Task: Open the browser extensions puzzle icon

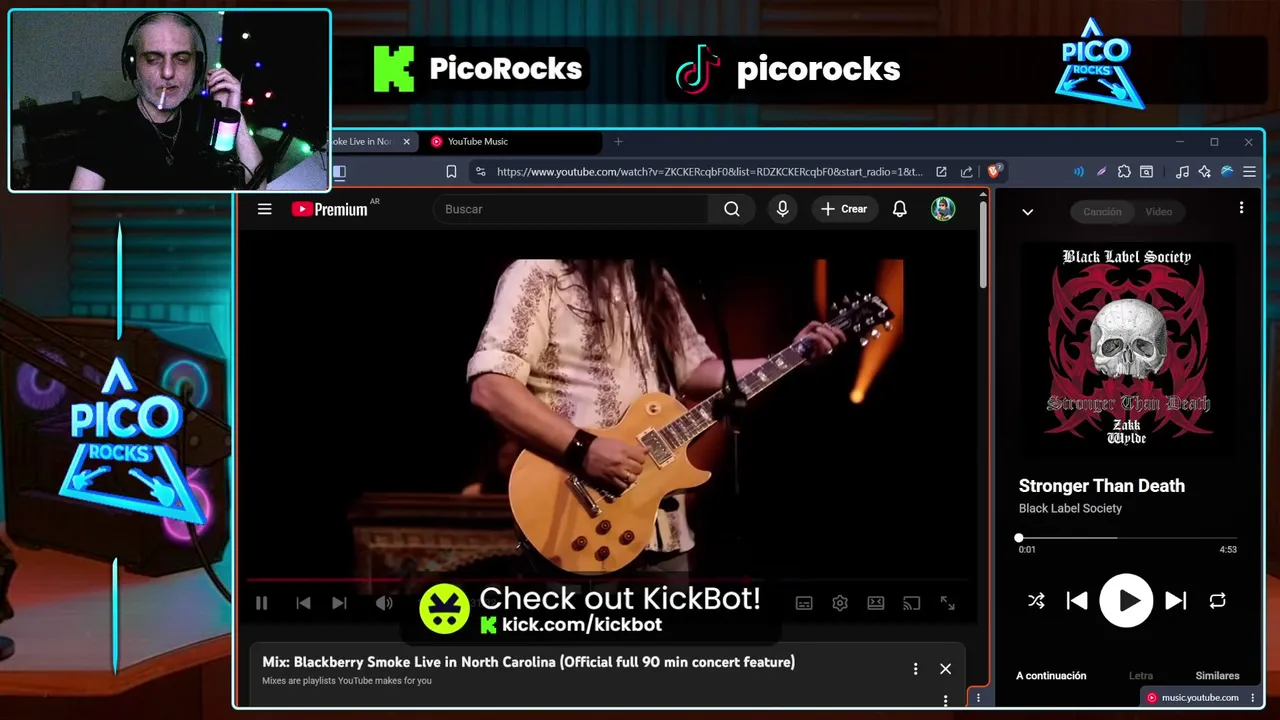Action: point(1124,172)
